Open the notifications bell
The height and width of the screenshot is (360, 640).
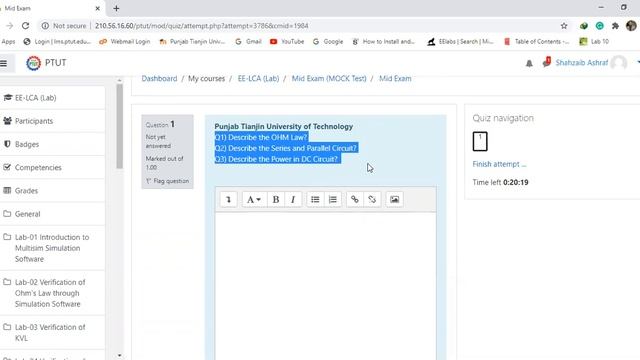tap(529, 63)
